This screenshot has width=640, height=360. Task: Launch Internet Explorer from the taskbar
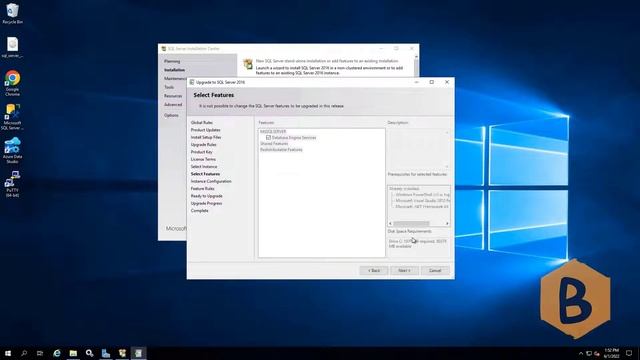coord(57,353)
